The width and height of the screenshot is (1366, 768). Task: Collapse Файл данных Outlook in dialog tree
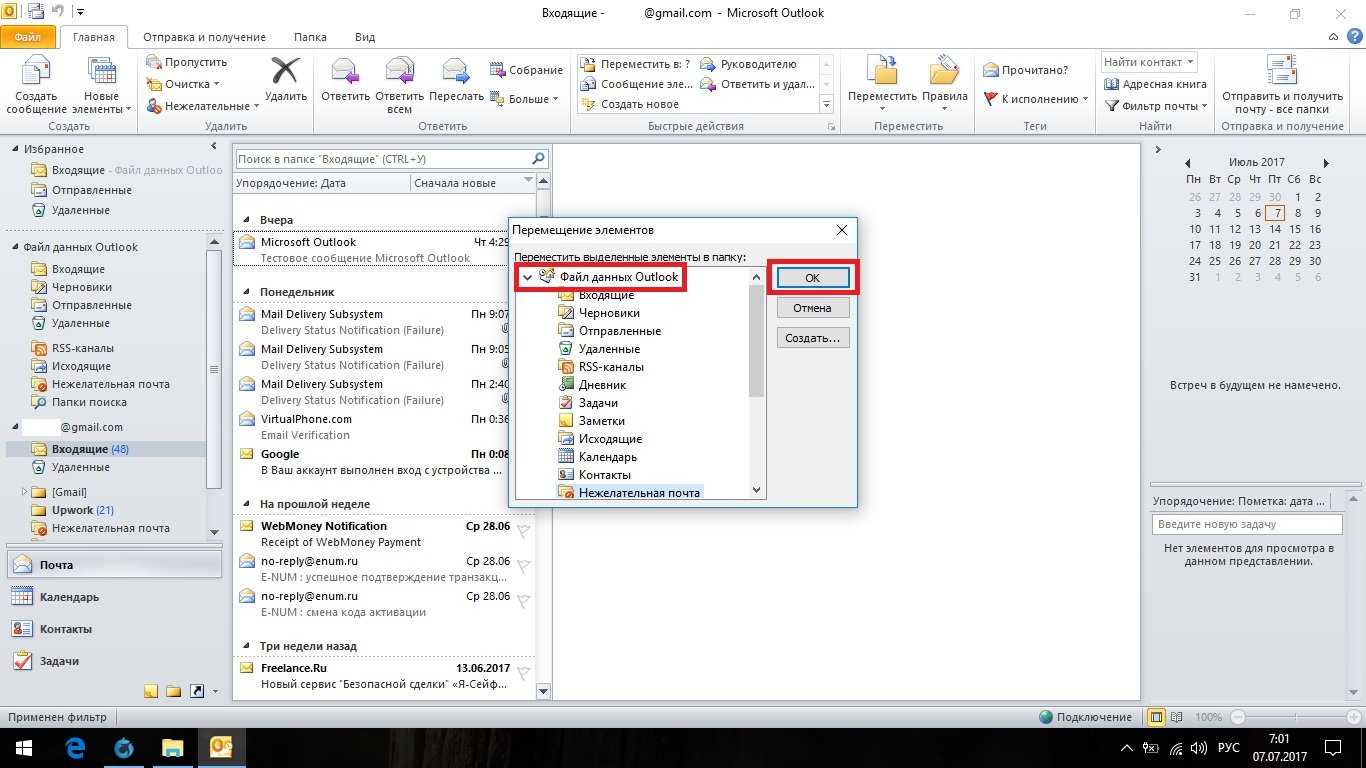[x=527, y=277]
